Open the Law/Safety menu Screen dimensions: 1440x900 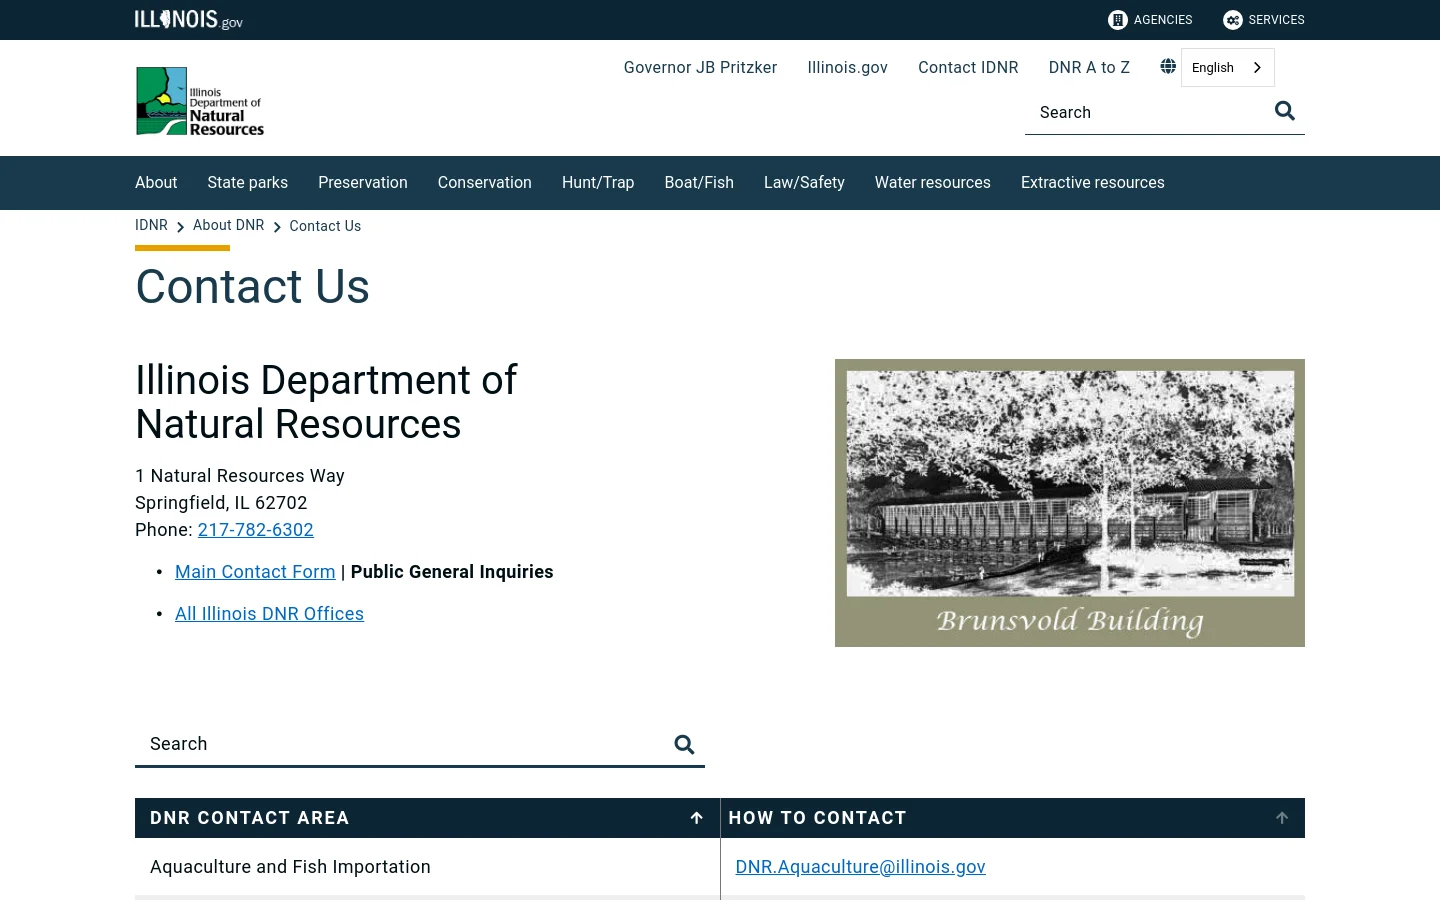(804, 183)
